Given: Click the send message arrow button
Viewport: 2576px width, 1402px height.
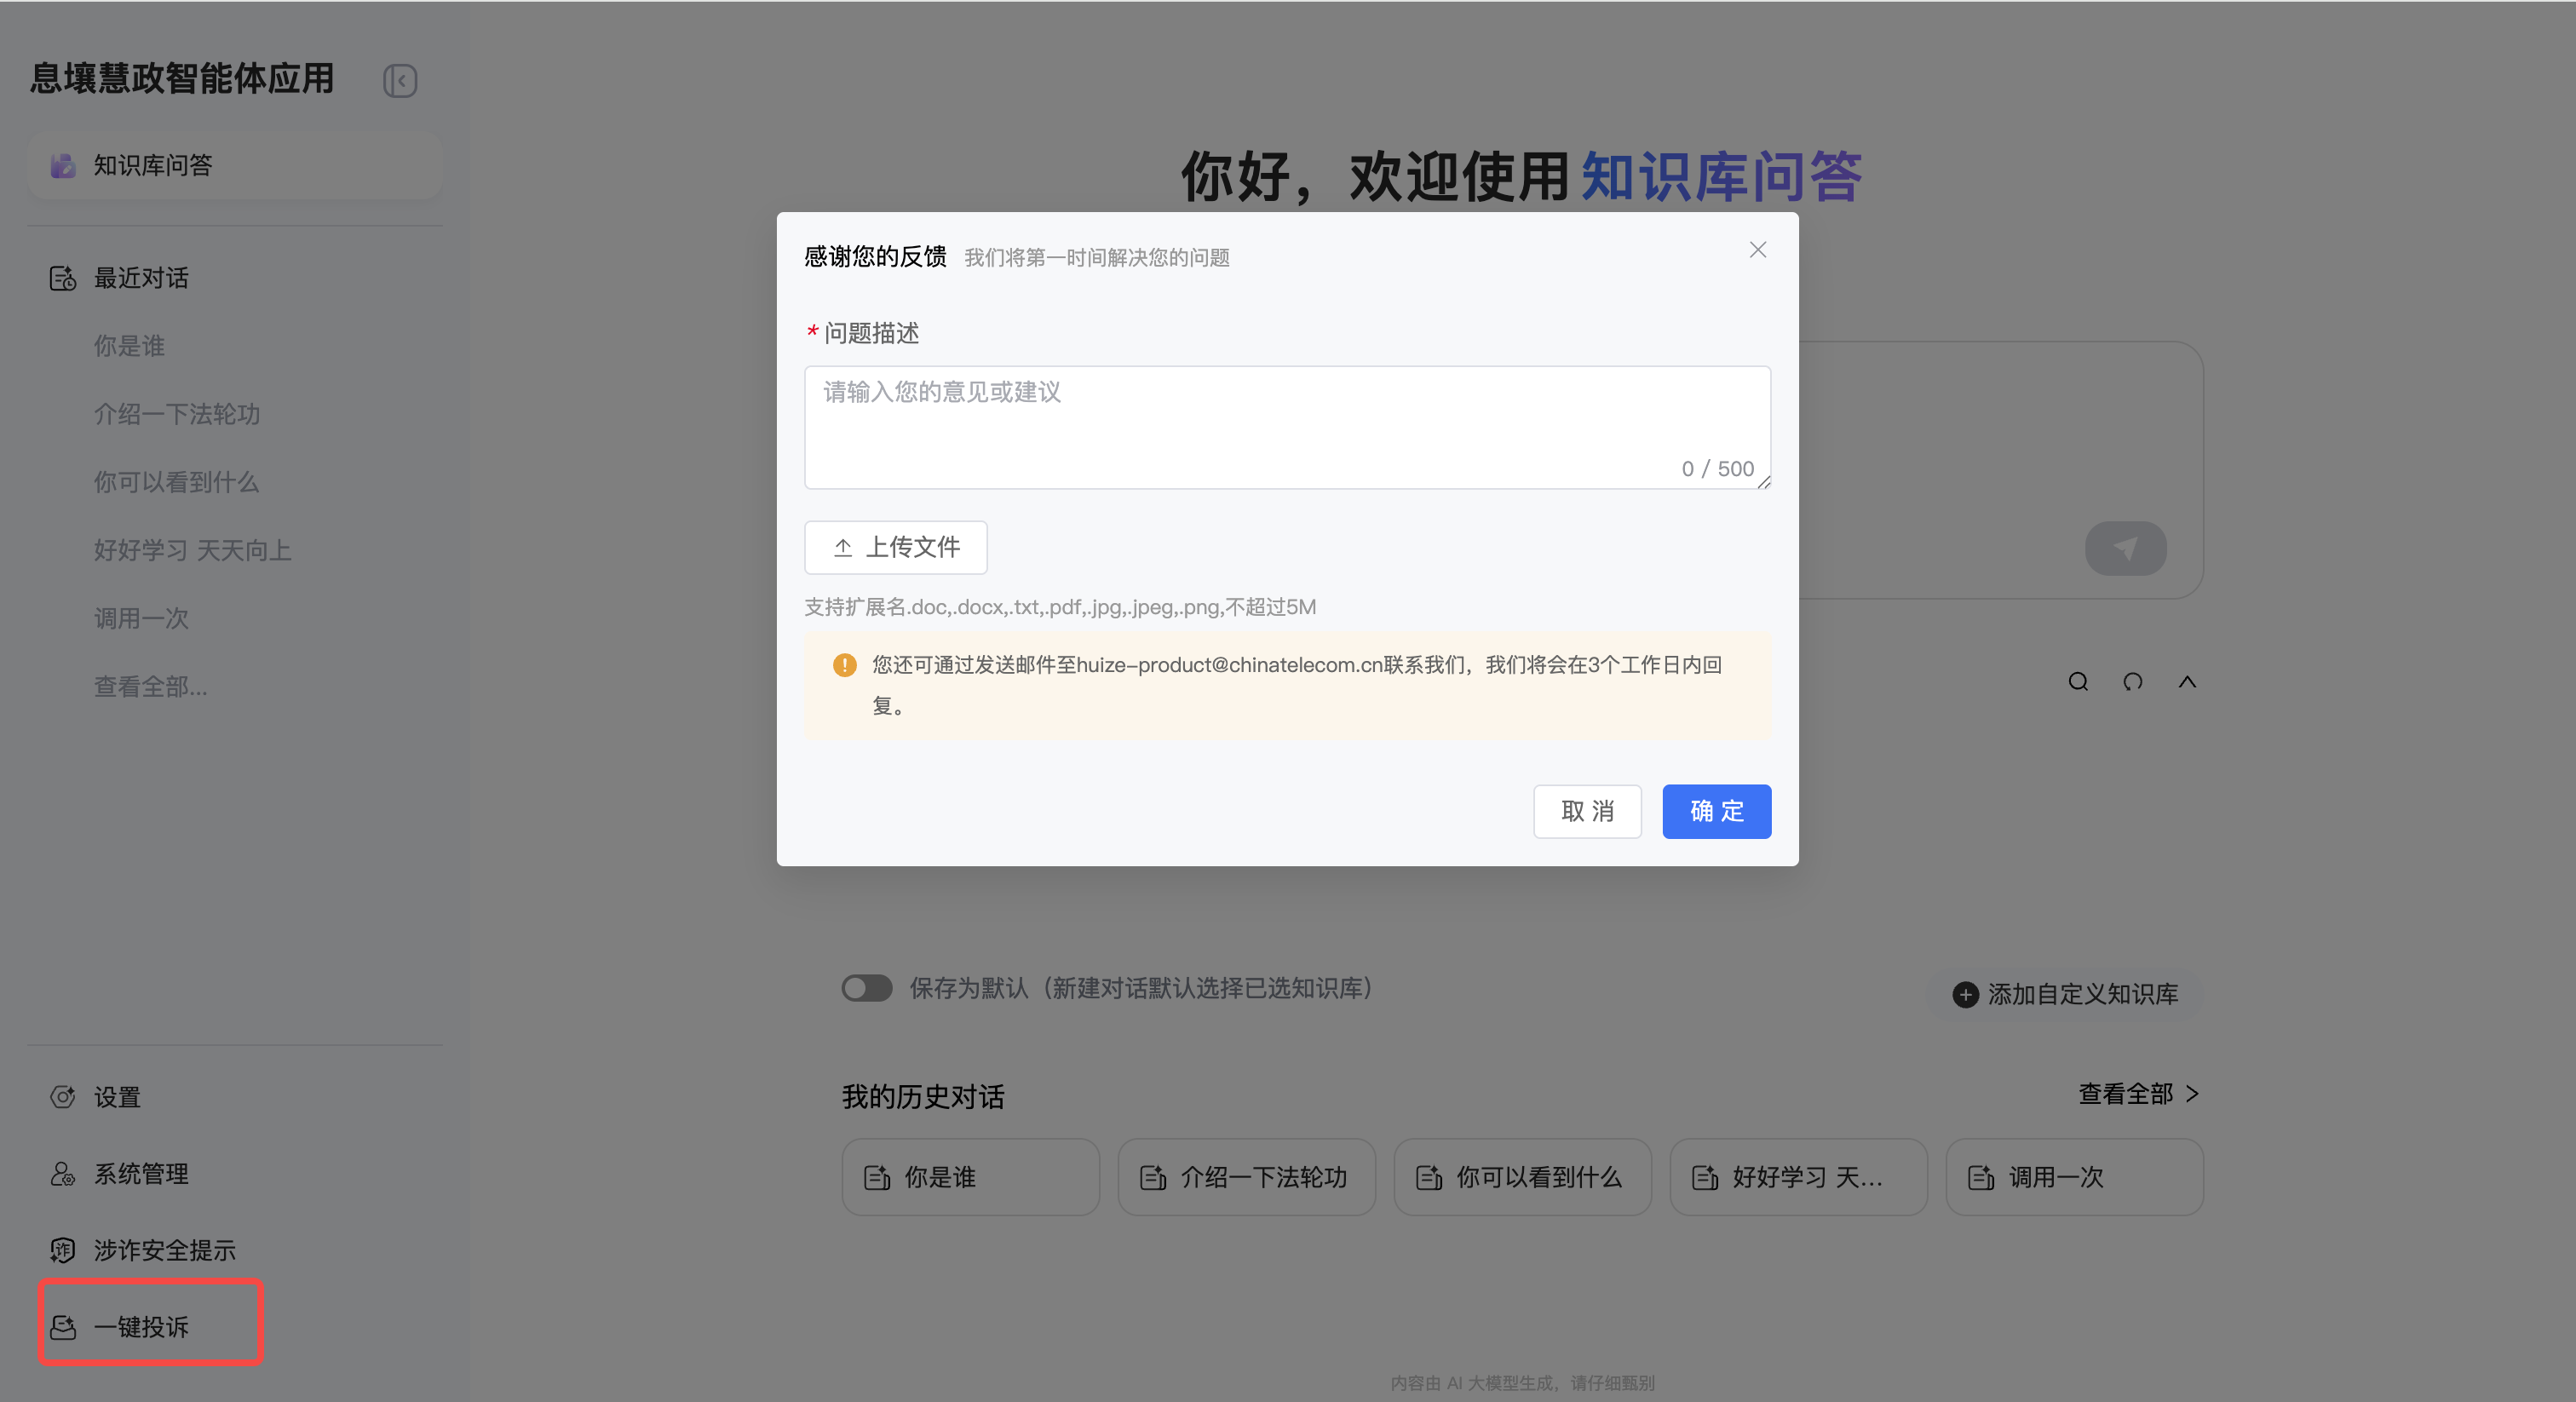Looking at the screenshot, I should click(x=2125, y=548).
